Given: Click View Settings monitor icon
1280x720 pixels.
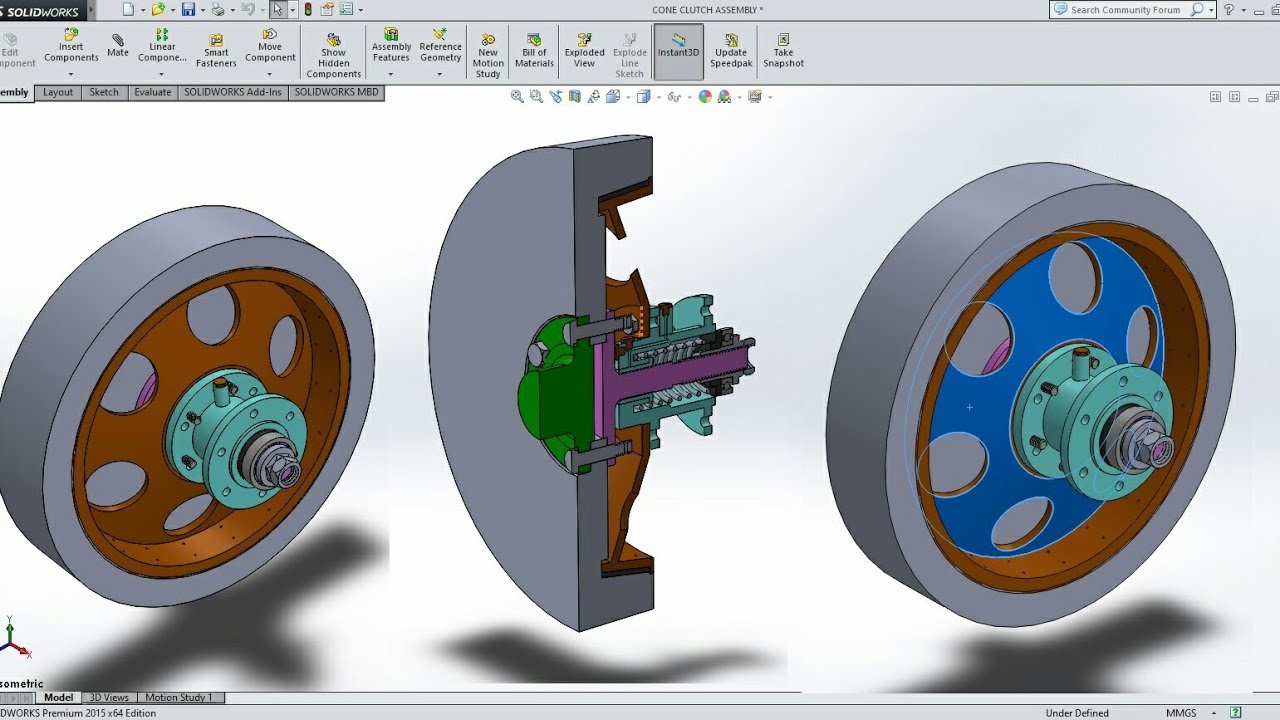Looking at the screenshot, I should coord(755,97).
